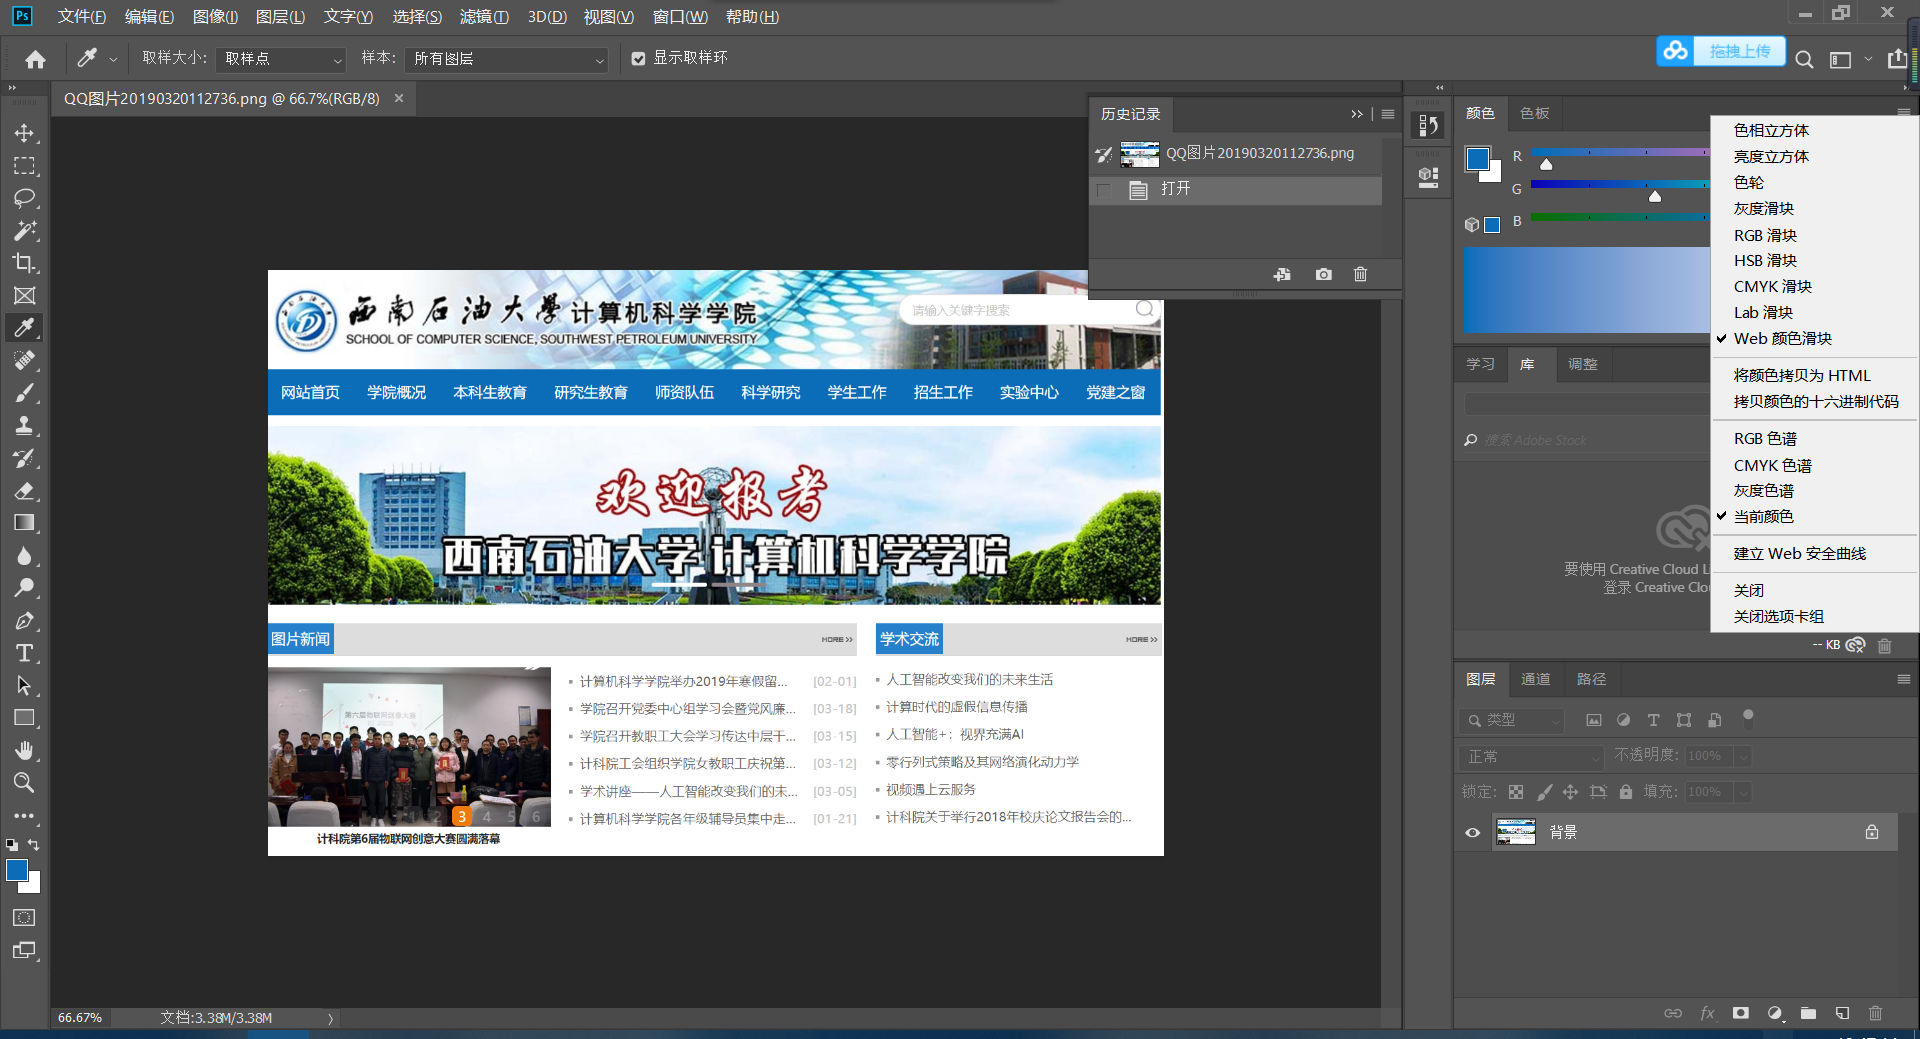Image resolution: width=1920 pixels, height=1039 pixels.
Task: Hide the 背景 layer visibility eye
Action: point(1472,832)
